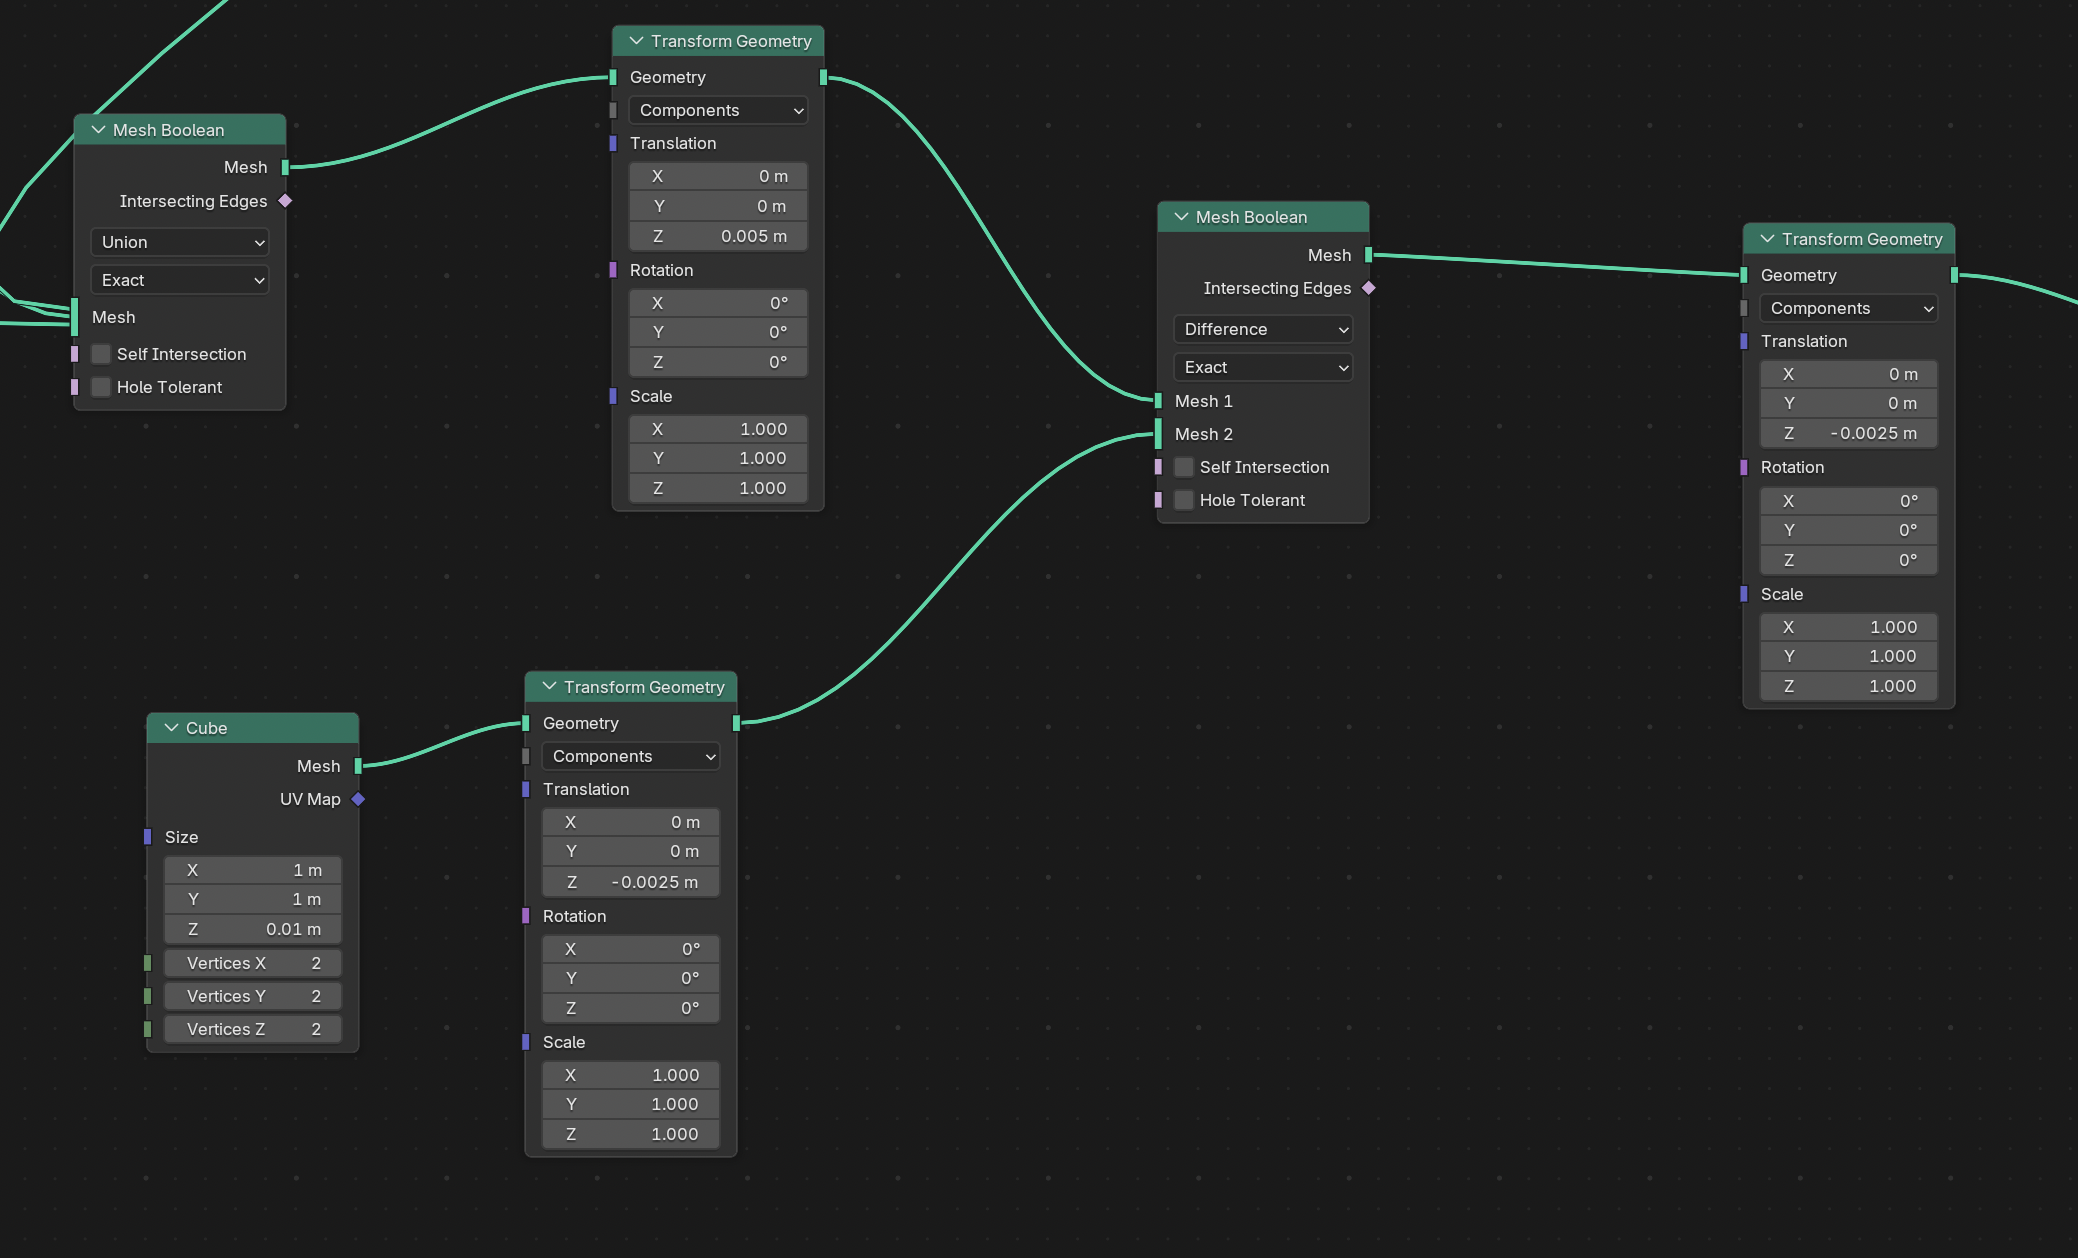Enable Self Intersection on the Union boolean
The height and width of the screenshot is (1258, 2078).
click(101, 354)
